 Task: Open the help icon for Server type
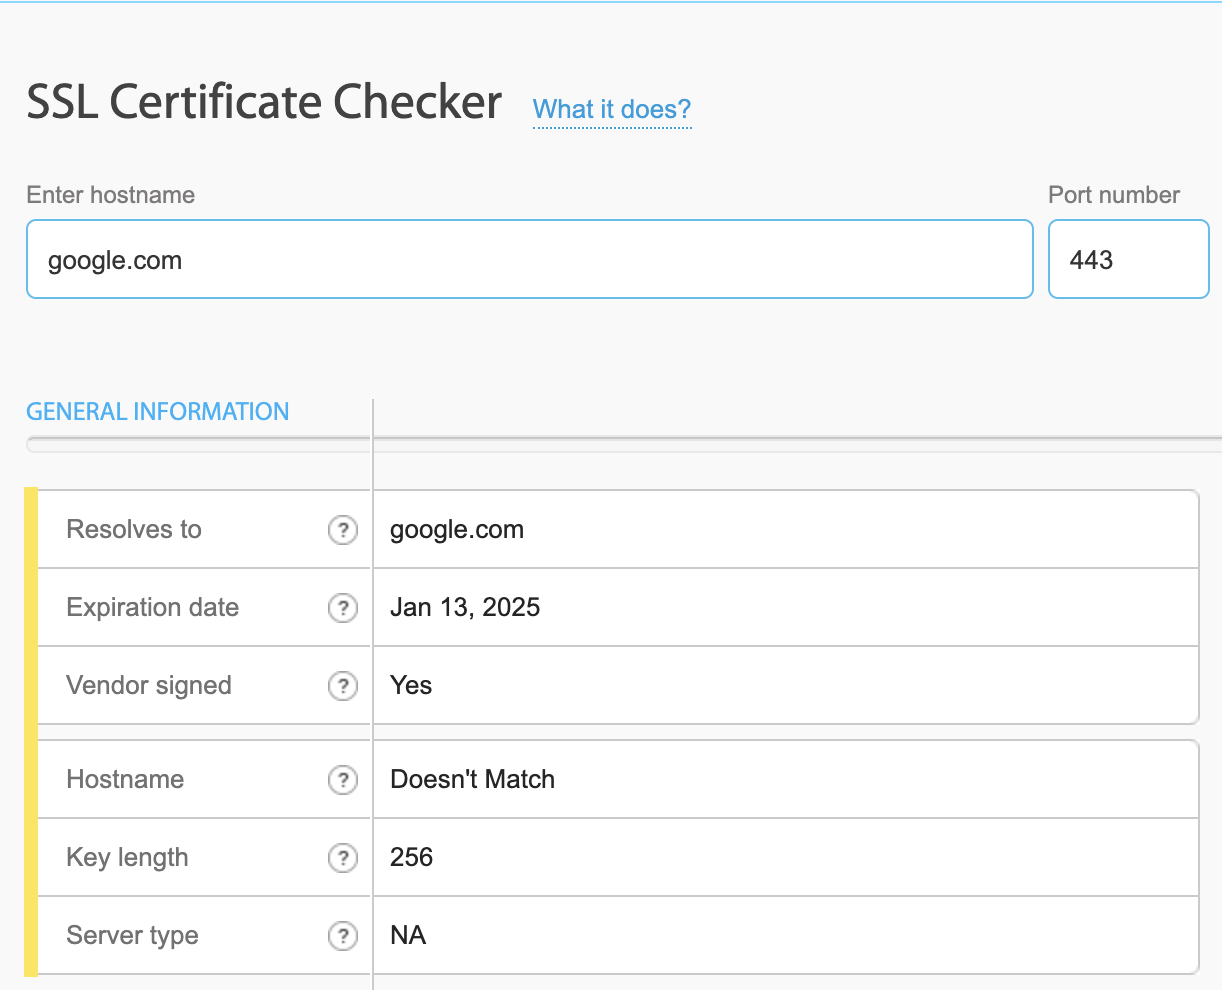pyautogui.click(x=343, y=936)
